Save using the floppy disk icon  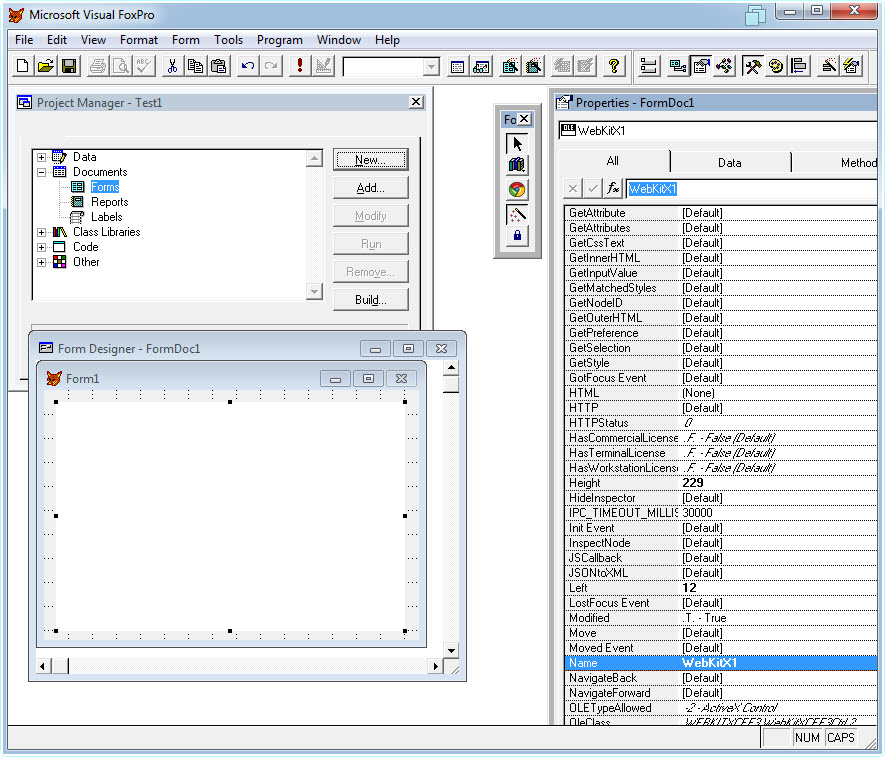point(69,67)
